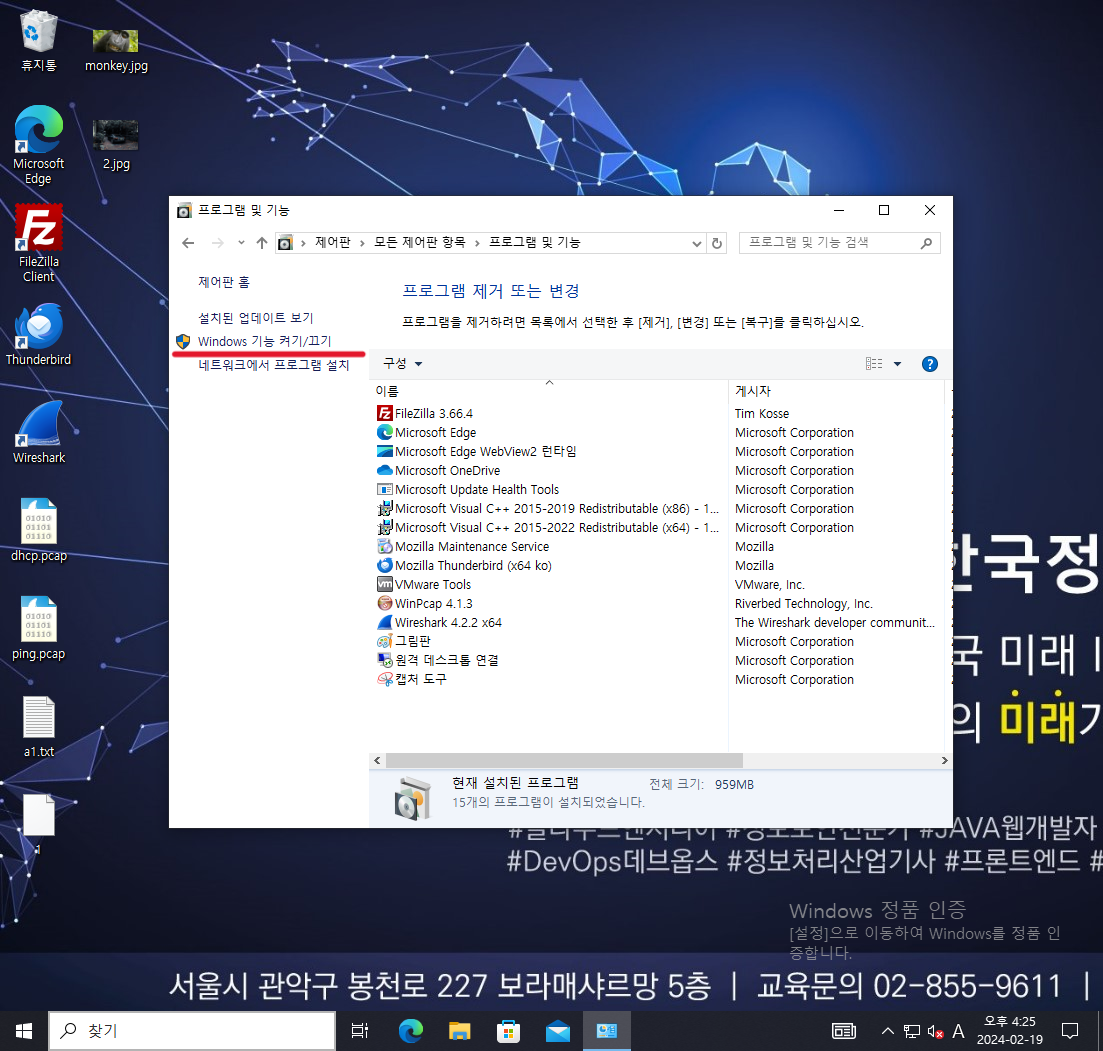The image size is (1103, 1051).
Task: Open 제어판 홈 link
Action: (x=224, y=282)
